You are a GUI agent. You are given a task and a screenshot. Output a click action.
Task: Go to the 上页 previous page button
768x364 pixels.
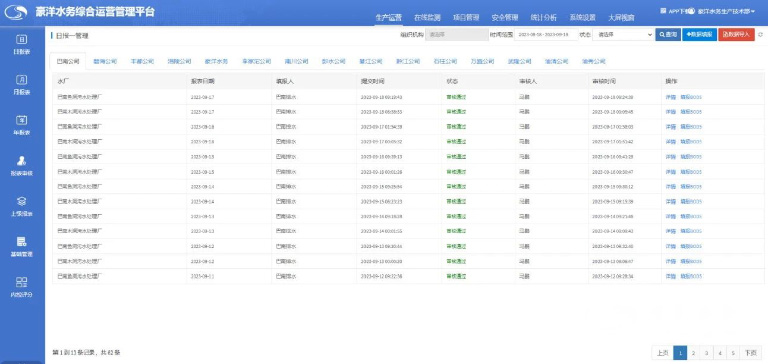pos(662,353)
